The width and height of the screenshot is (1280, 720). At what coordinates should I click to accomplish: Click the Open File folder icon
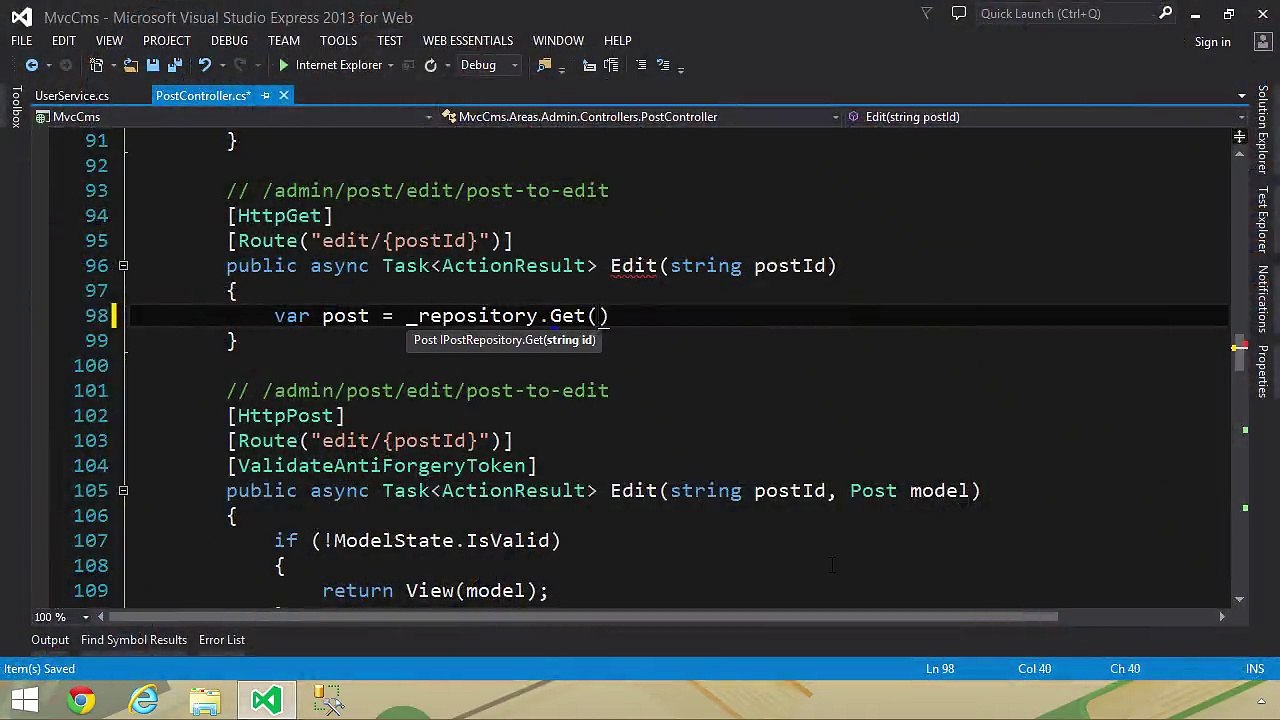pos(130,65)
